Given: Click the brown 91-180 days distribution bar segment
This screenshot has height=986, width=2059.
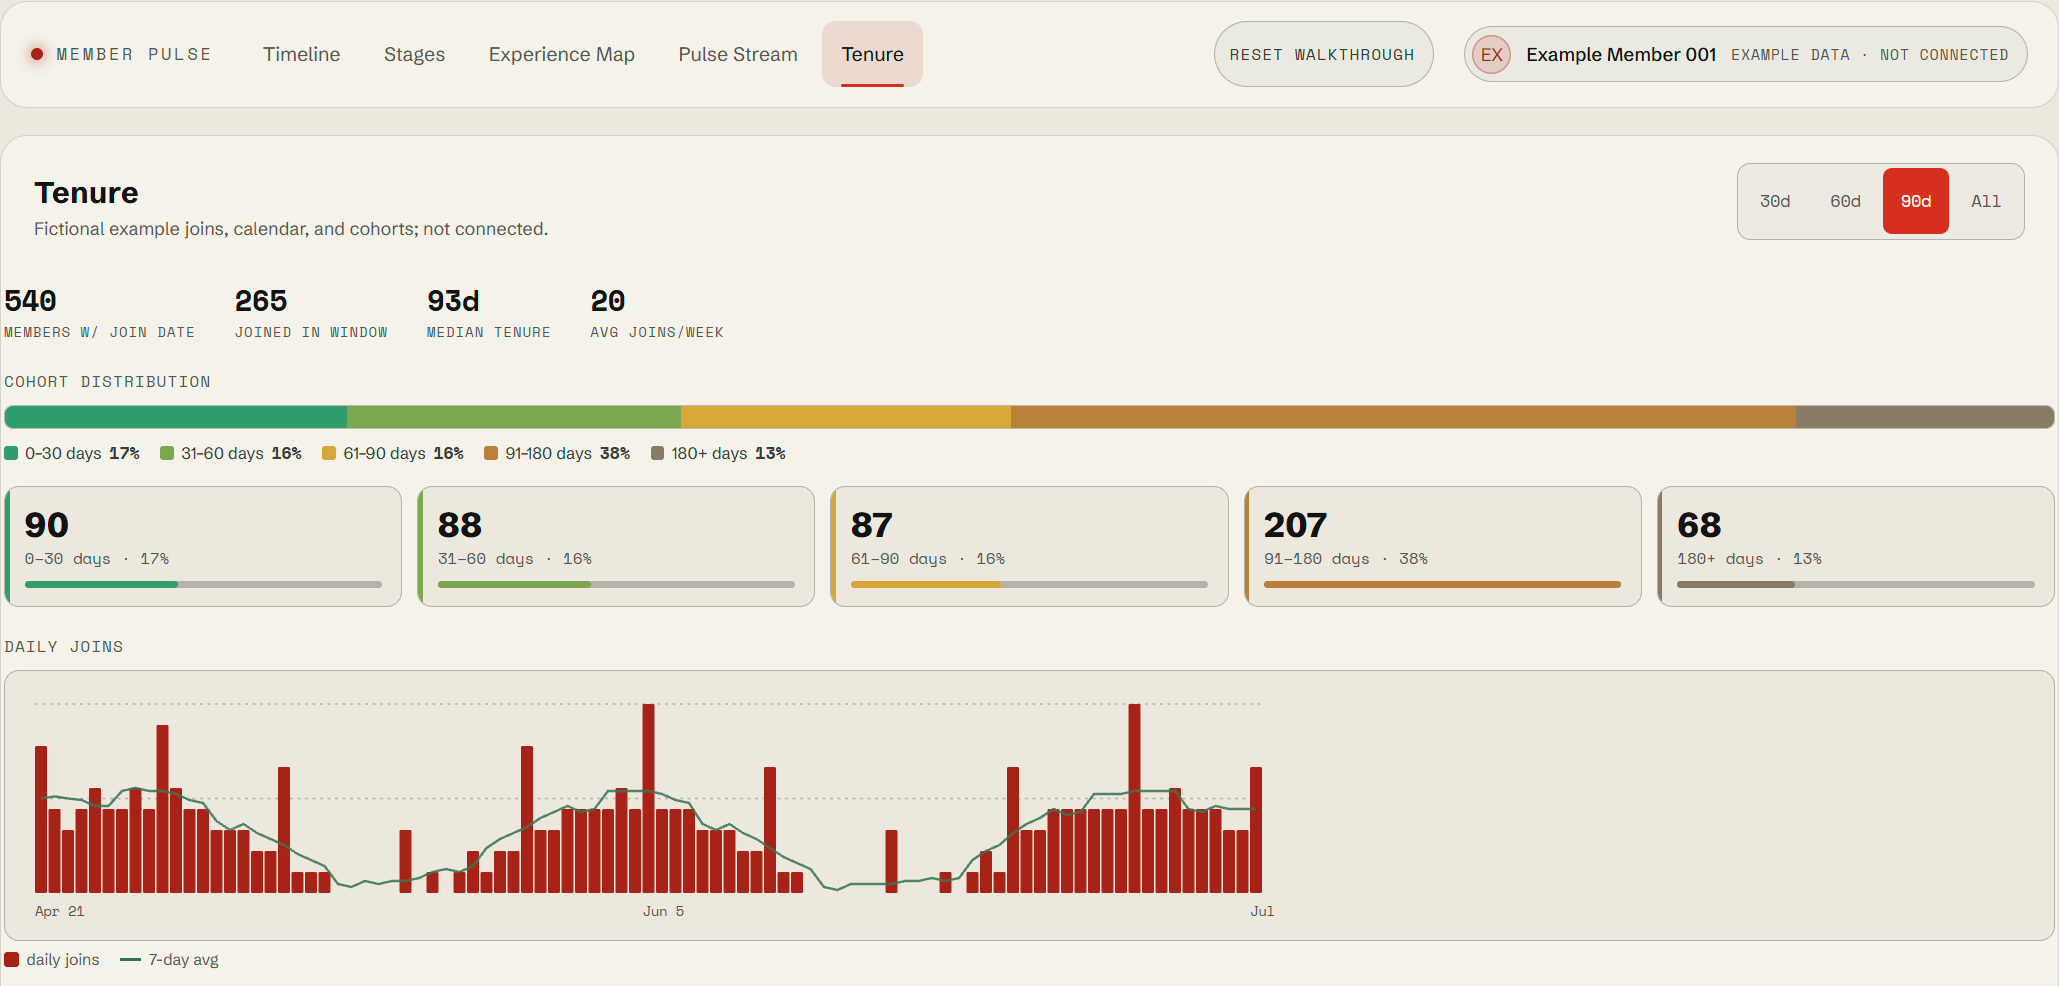Looking at the screenshot, I should point(1403,417).
